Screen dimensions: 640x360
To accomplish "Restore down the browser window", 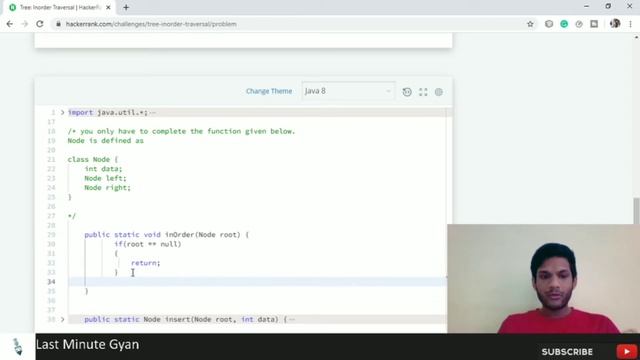I will [608, 7].
